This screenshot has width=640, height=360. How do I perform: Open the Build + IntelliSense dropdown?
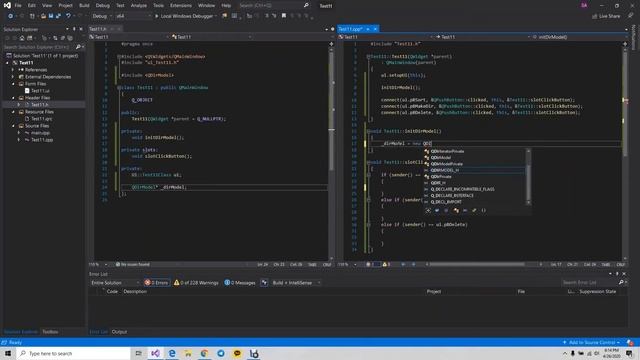[x=296, y=282]
